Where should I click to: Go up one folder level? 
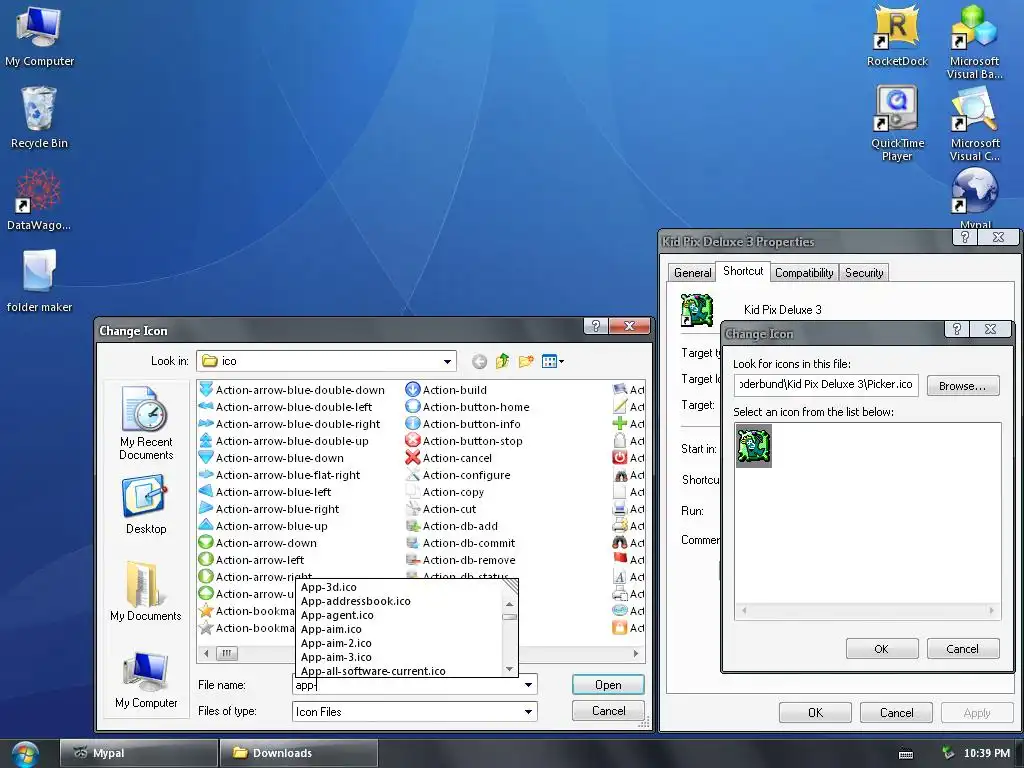pos(502,361)
